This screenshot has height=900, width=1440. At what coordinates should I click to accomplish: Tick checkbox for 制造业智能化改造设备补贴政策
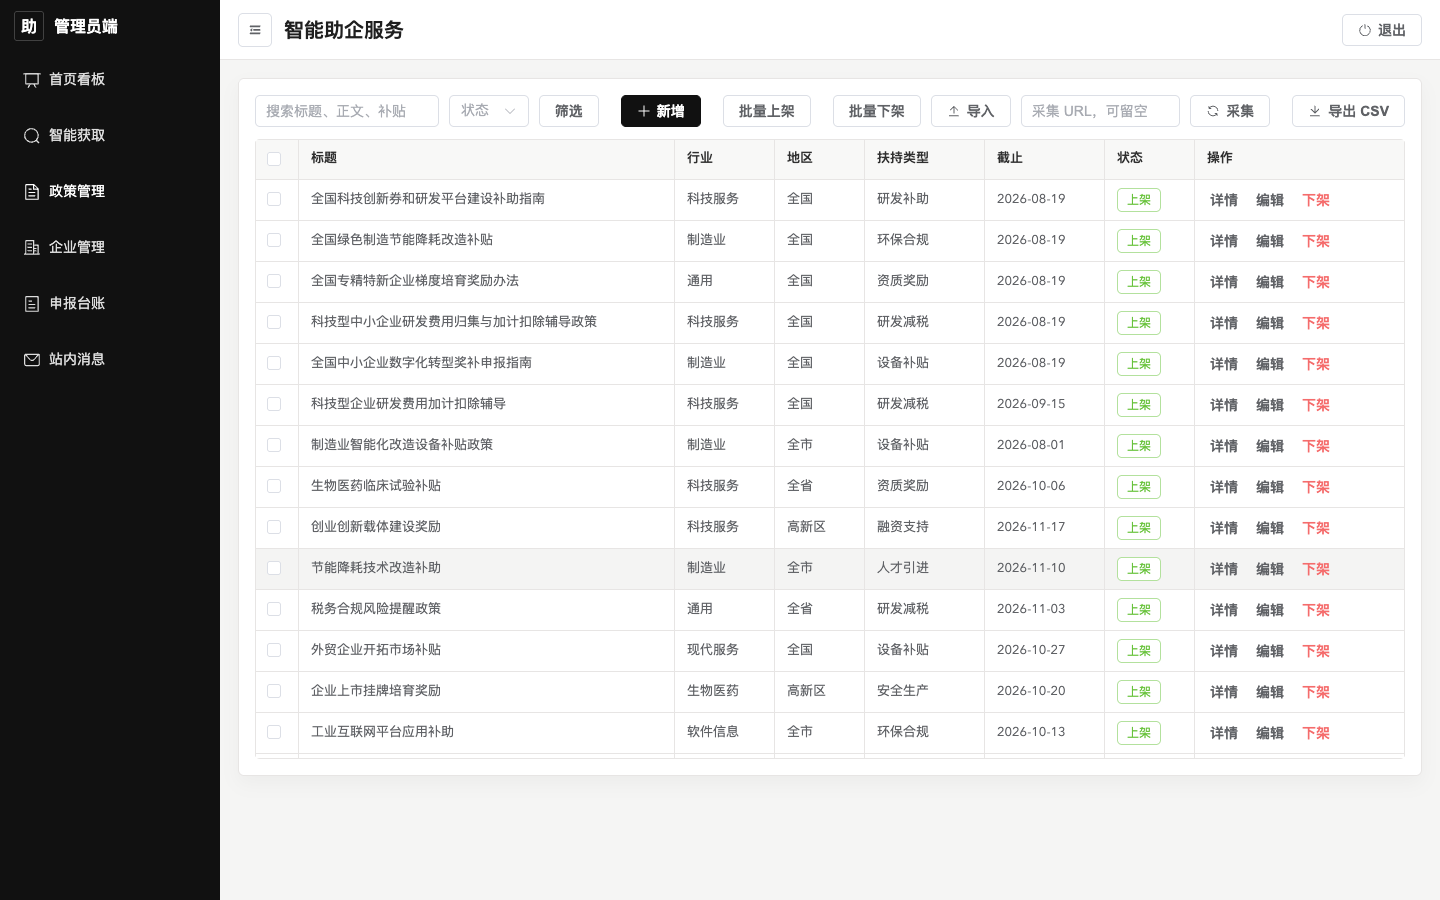274,445
